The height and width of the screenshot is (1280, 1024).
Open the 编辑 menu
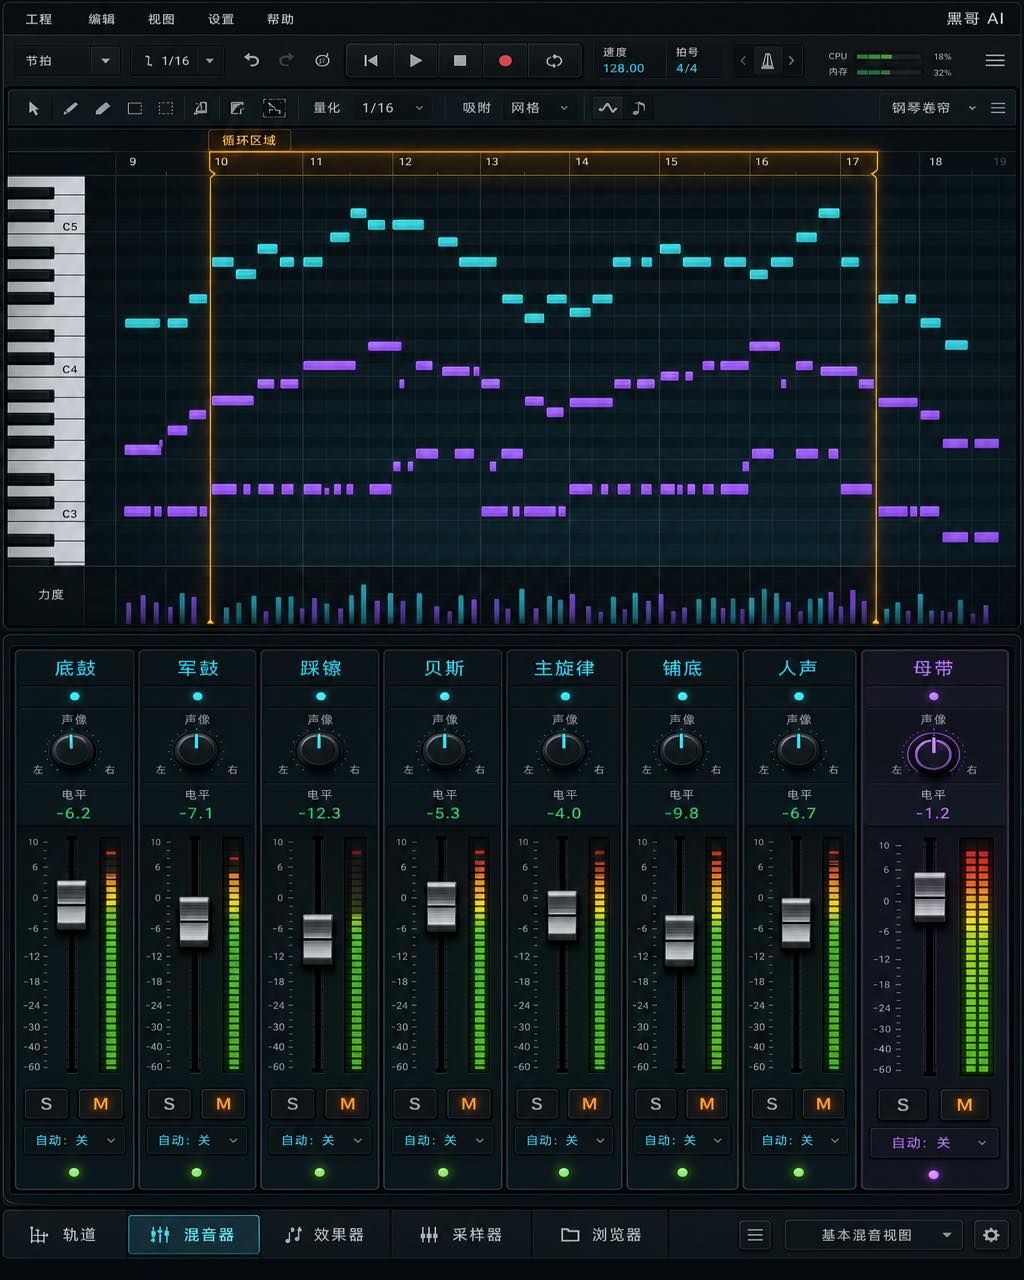tap(101, 19)
